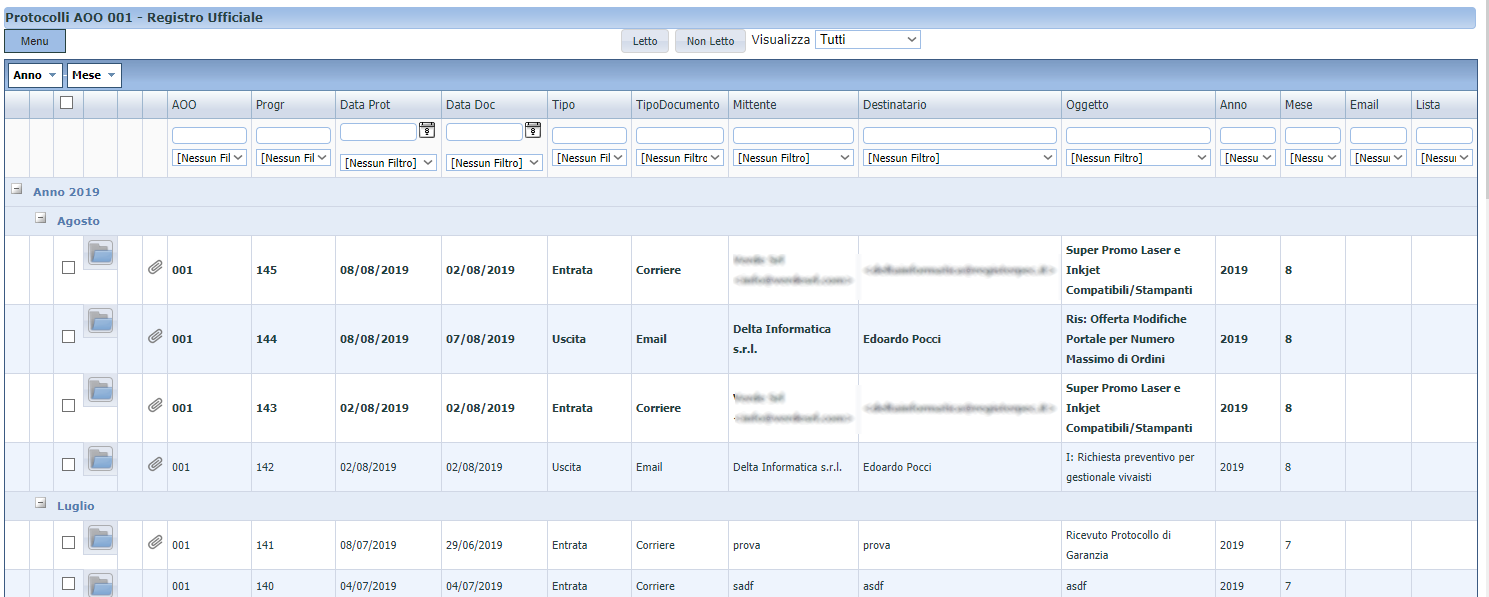Open folder icon for protocol 144

coord(100,323)
